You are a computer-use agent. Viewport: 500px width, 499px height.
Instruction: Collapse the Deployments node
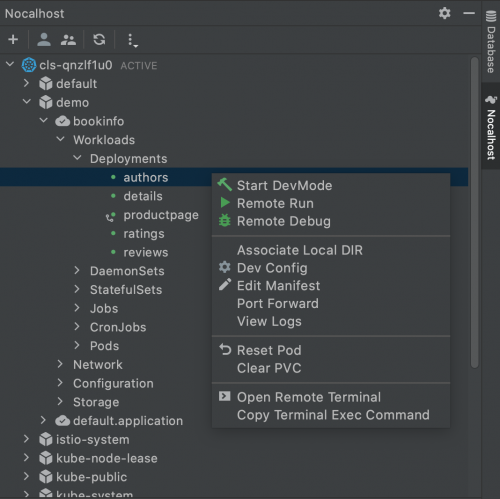[x=77, y=157]
